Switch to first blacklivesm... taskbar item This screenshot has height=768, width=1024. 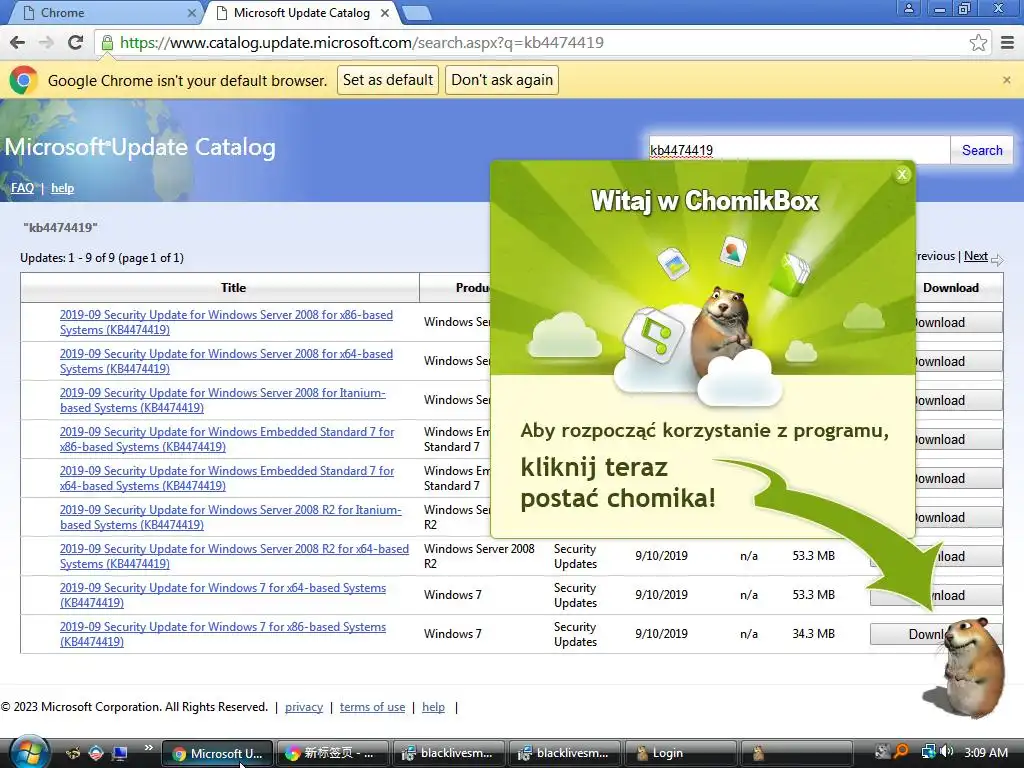point(448,754)
